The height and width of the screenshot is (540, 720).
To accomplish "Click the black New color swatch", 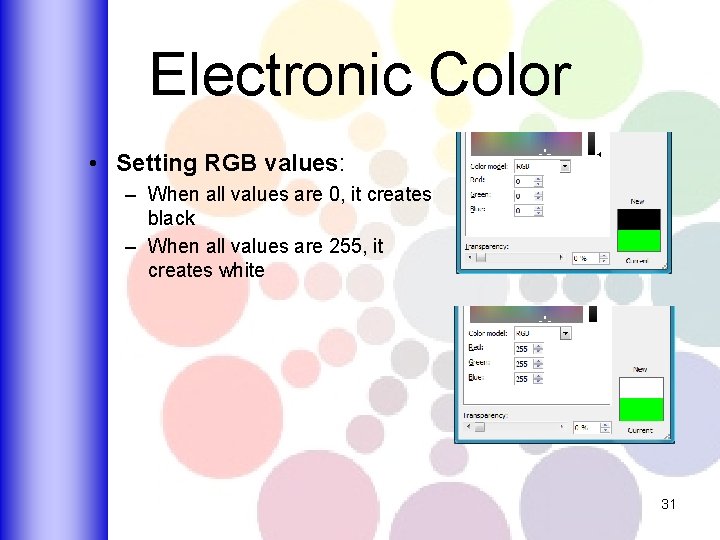I will pos(639,219).
